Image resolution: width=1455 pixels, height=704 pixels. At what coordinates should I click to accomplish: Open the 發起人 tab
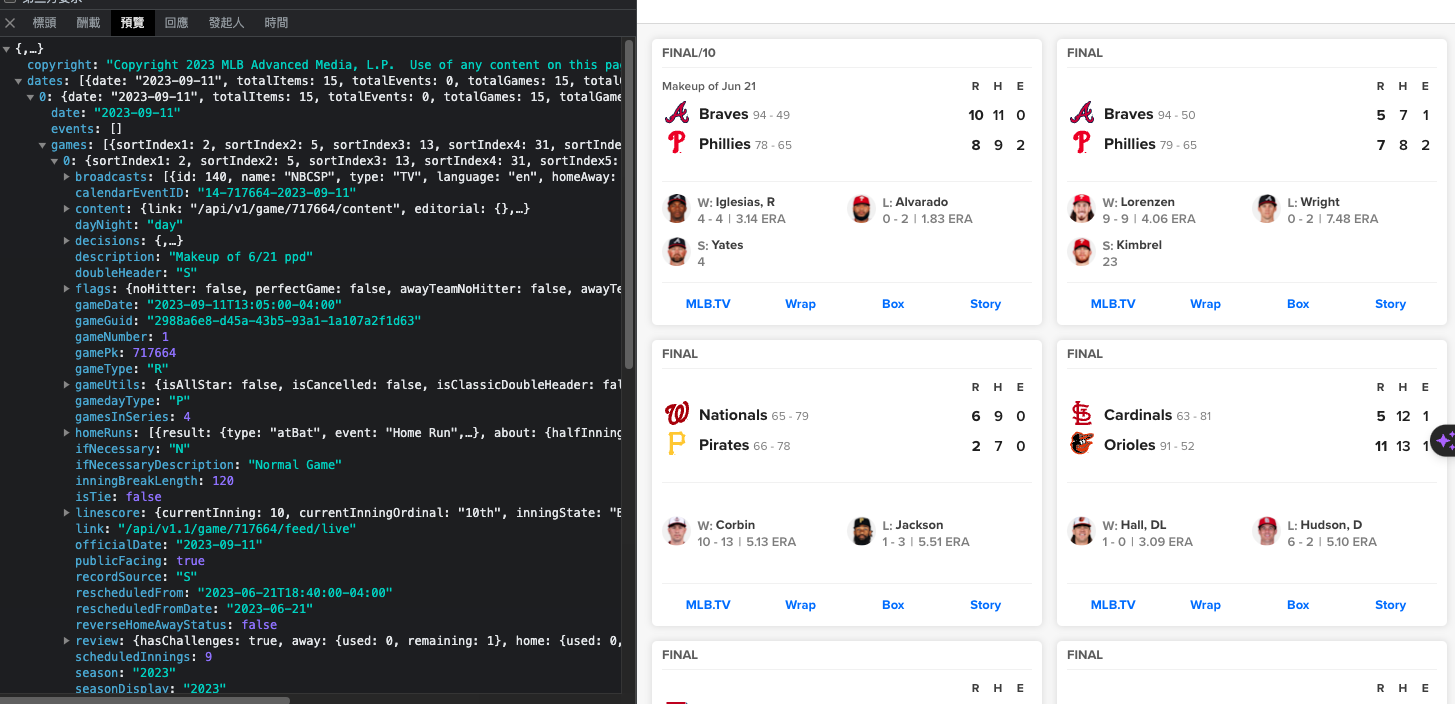click(226, 22)
